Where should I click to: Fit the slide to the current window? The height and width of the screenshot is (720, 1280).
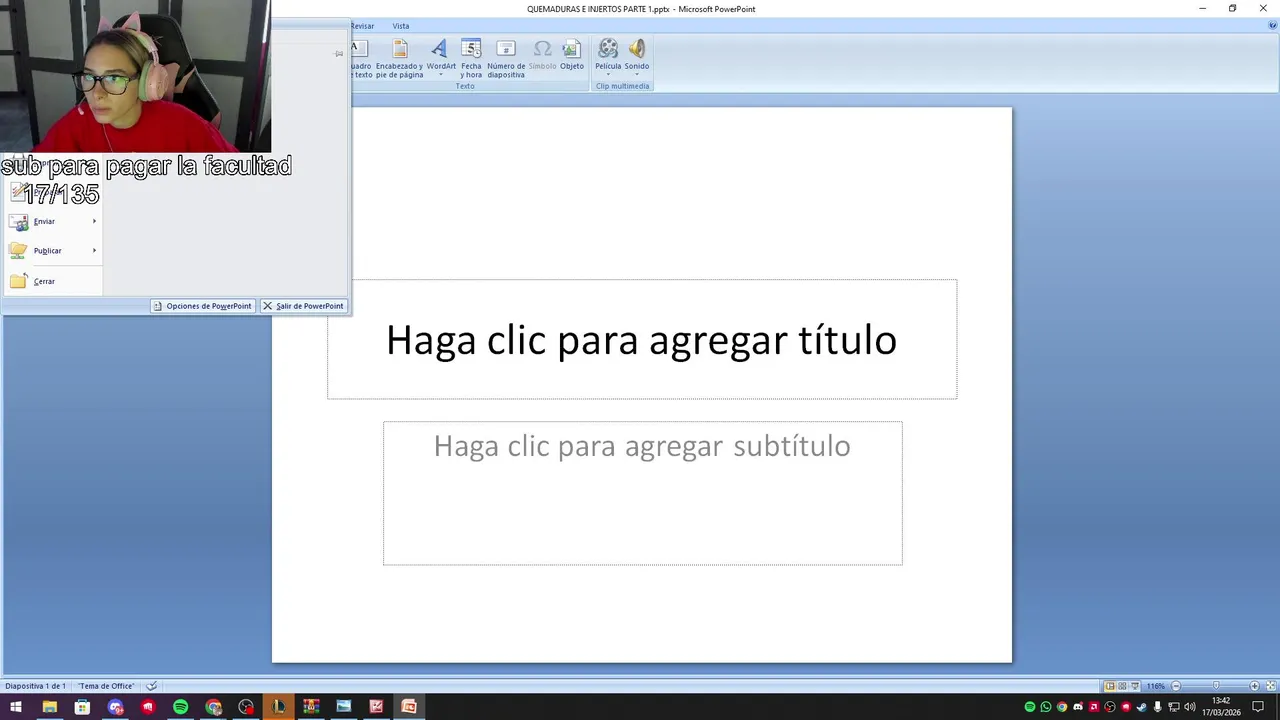click(x=1269, y=686)
